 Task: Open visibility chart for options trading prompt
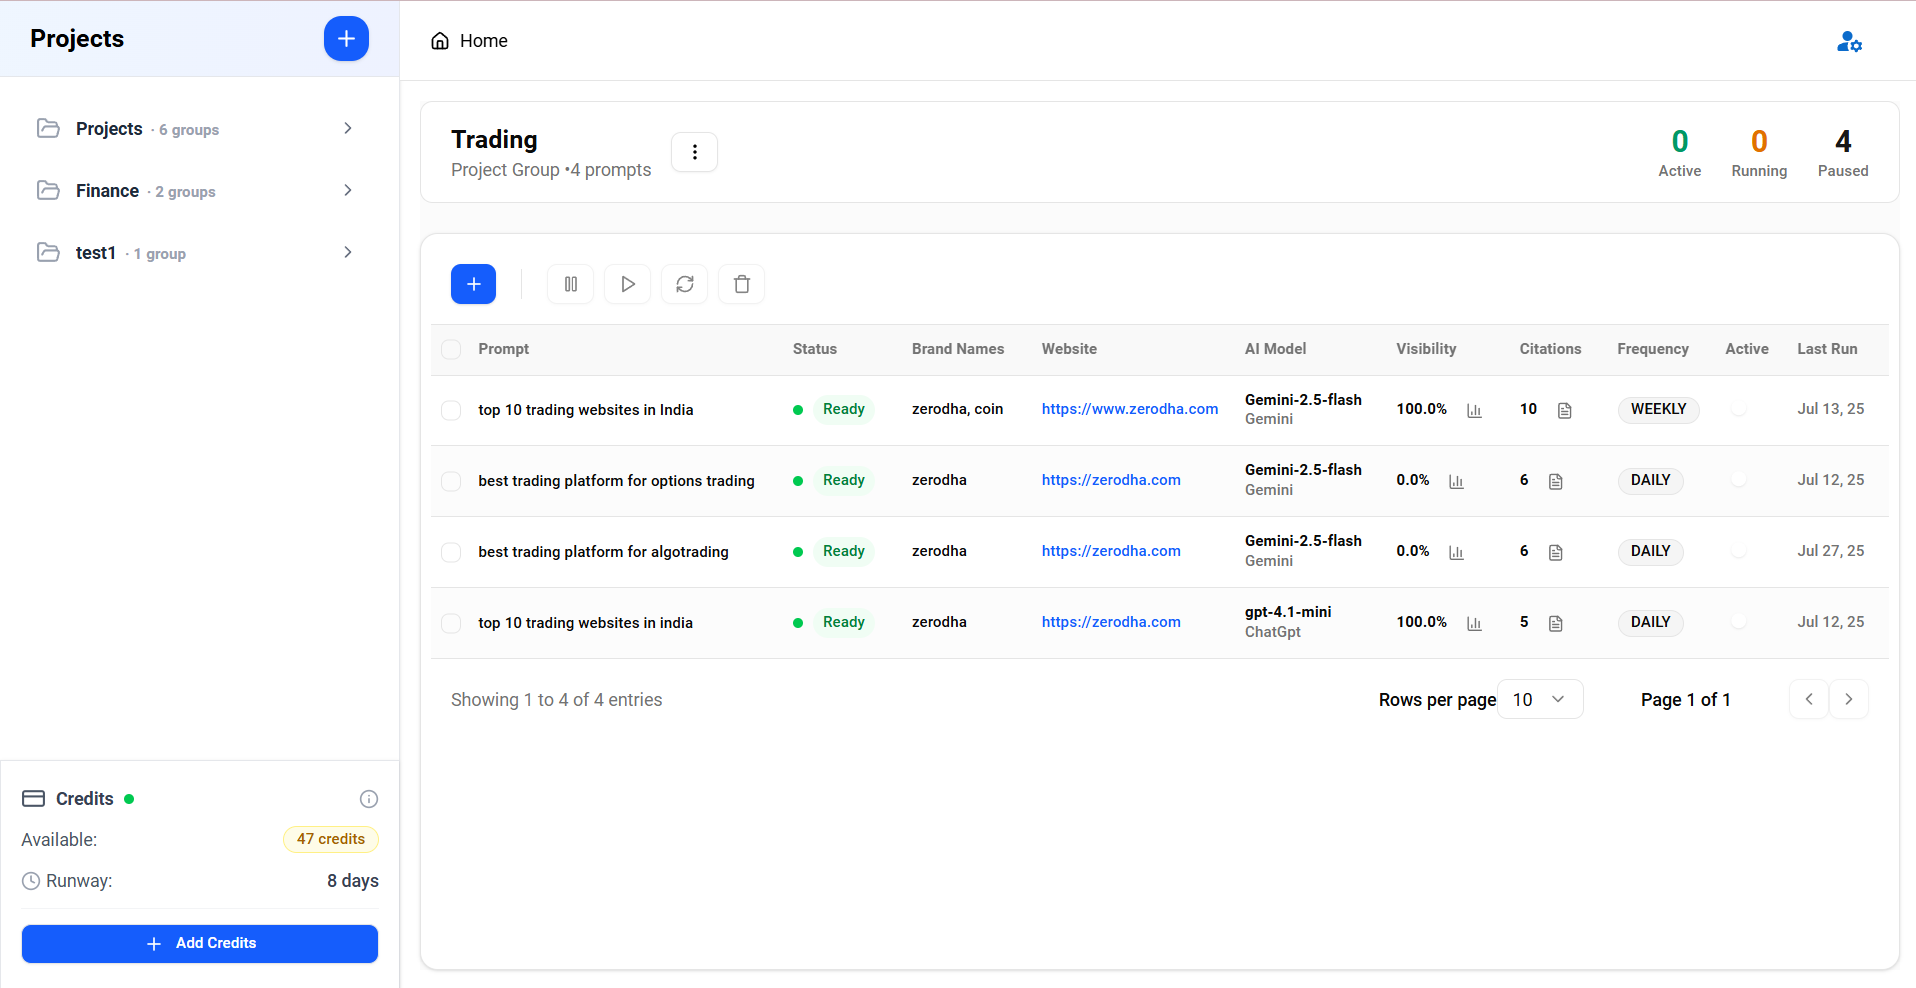click(1456, 481)
